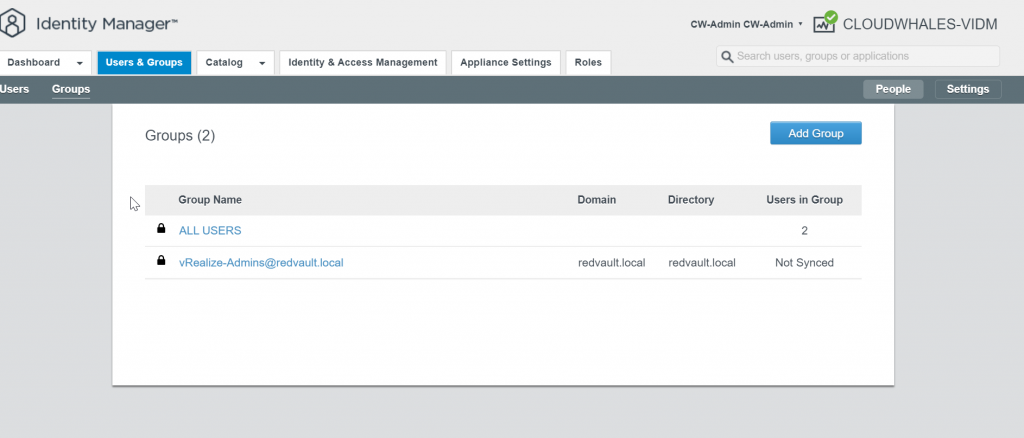The image size is (1024, 438).
Task: Switch to the Roles tab
Action: pos(588,63)
